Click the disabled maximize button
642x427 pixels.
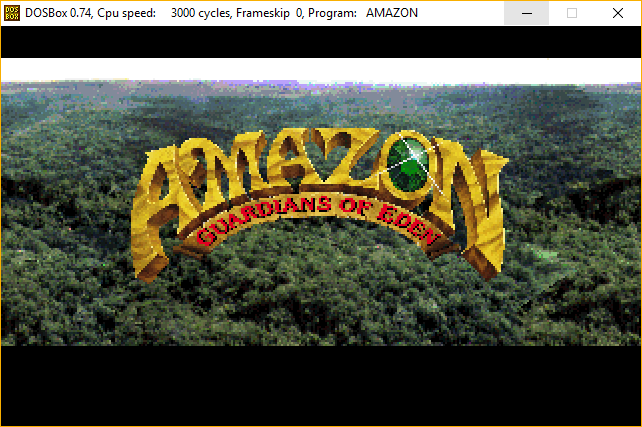tap(572, 13)
